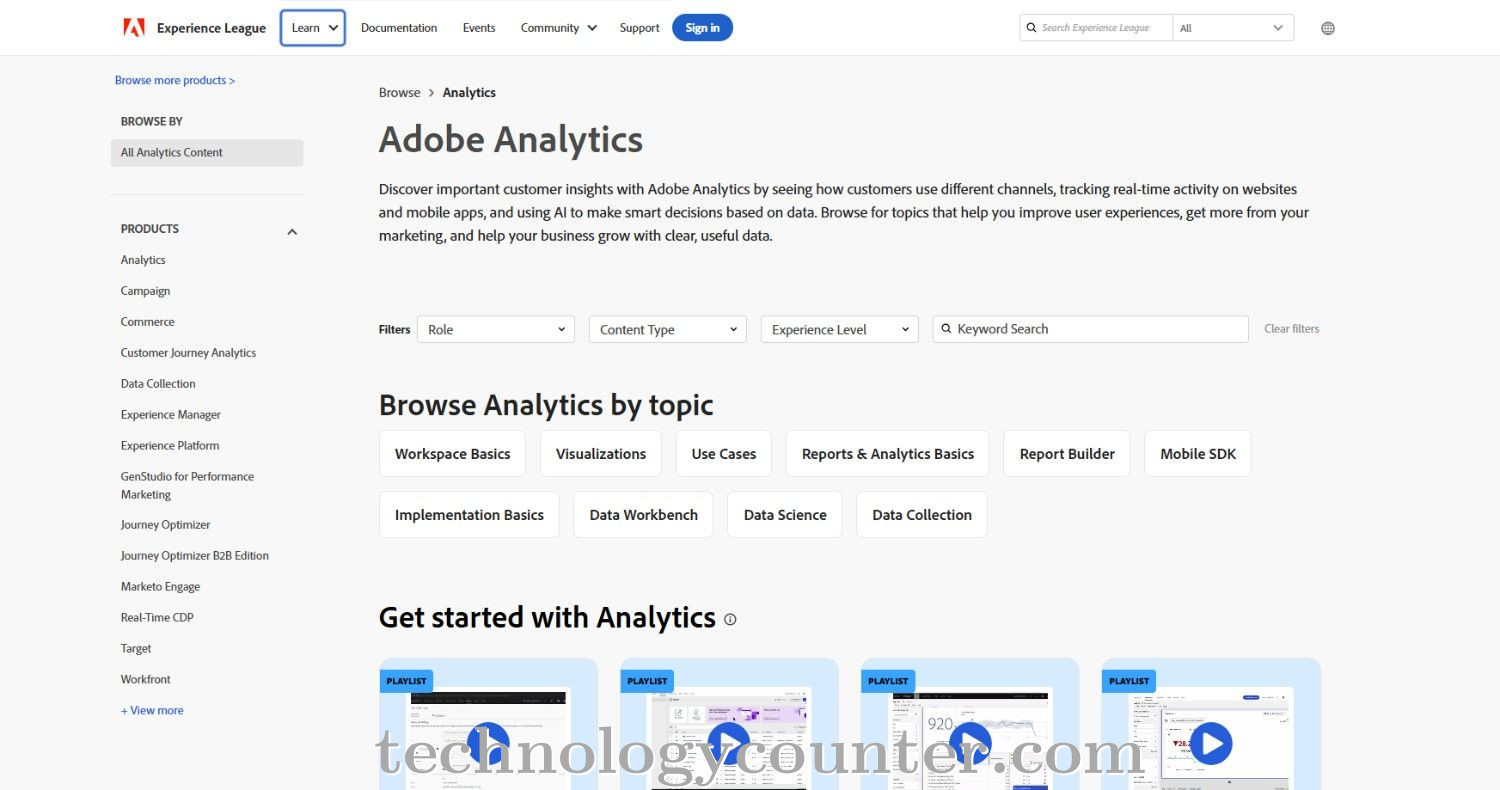Open the globe language selector icon
The width and height of the screenshot is (1500, 790).
tap(1327, 27)
